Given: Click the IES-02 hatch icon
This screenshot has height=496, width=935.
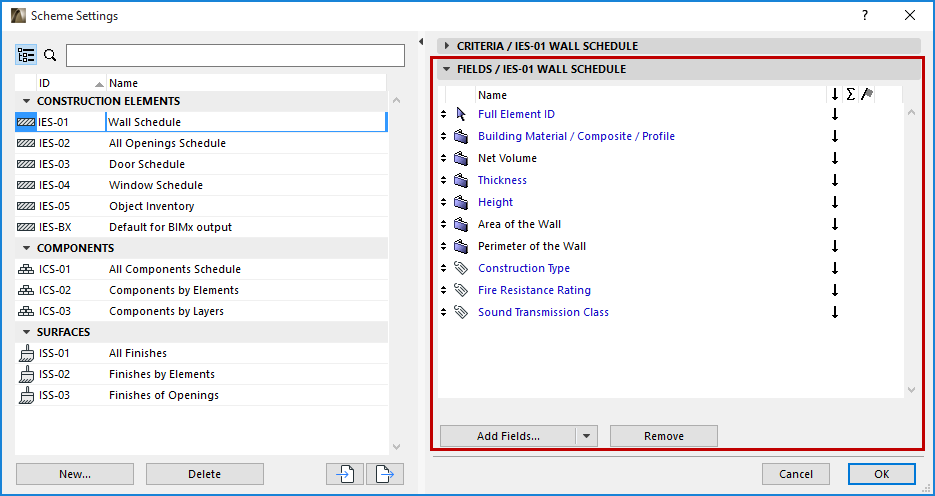Looking at the screenshot, I should point(26,143).
